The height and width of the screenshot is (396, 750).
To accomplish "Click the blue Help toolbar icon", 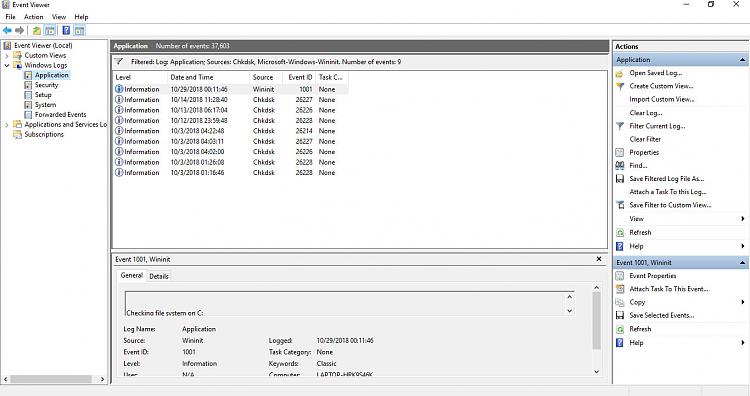I will pyautogui.click(x=66, y=31).
